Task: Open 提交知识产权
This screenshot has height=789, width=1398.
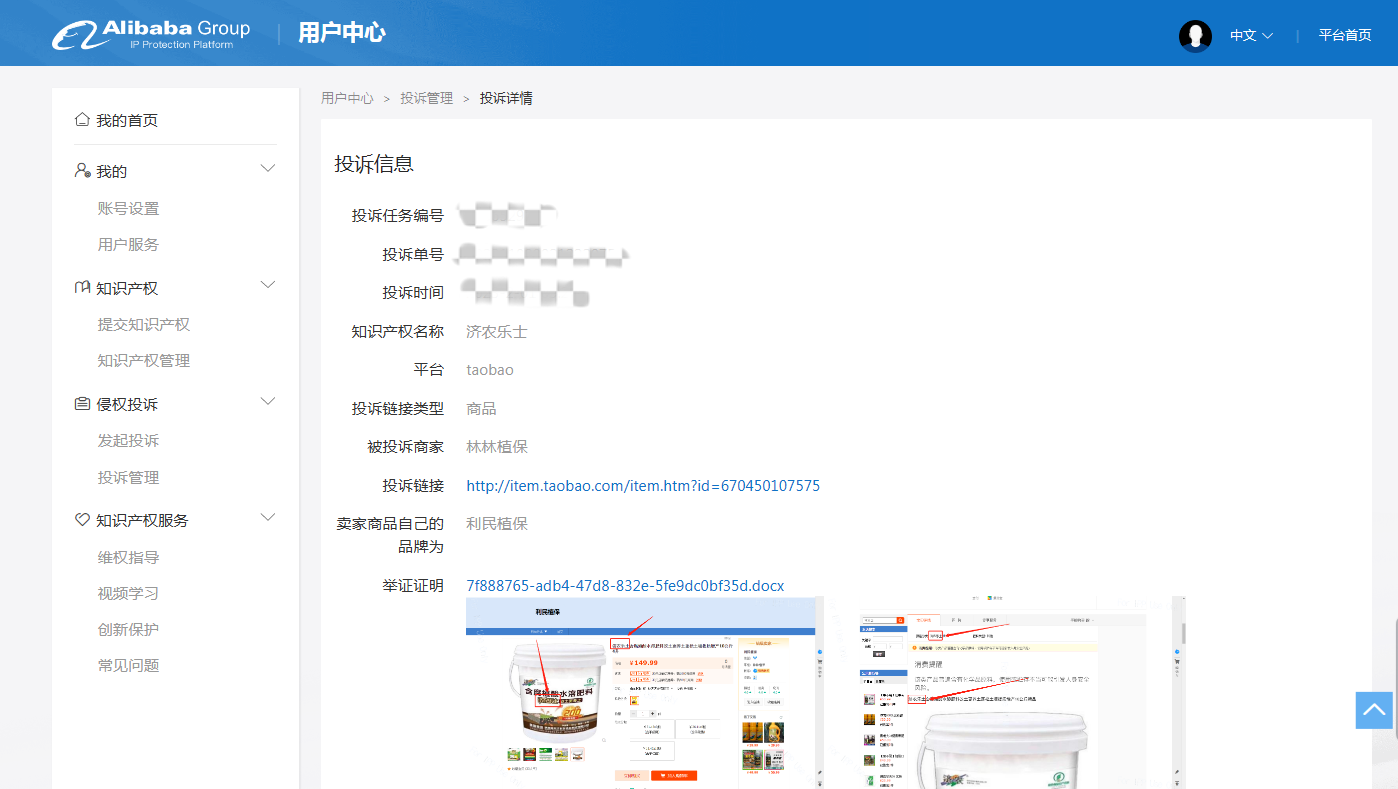Action: point(144,324)
